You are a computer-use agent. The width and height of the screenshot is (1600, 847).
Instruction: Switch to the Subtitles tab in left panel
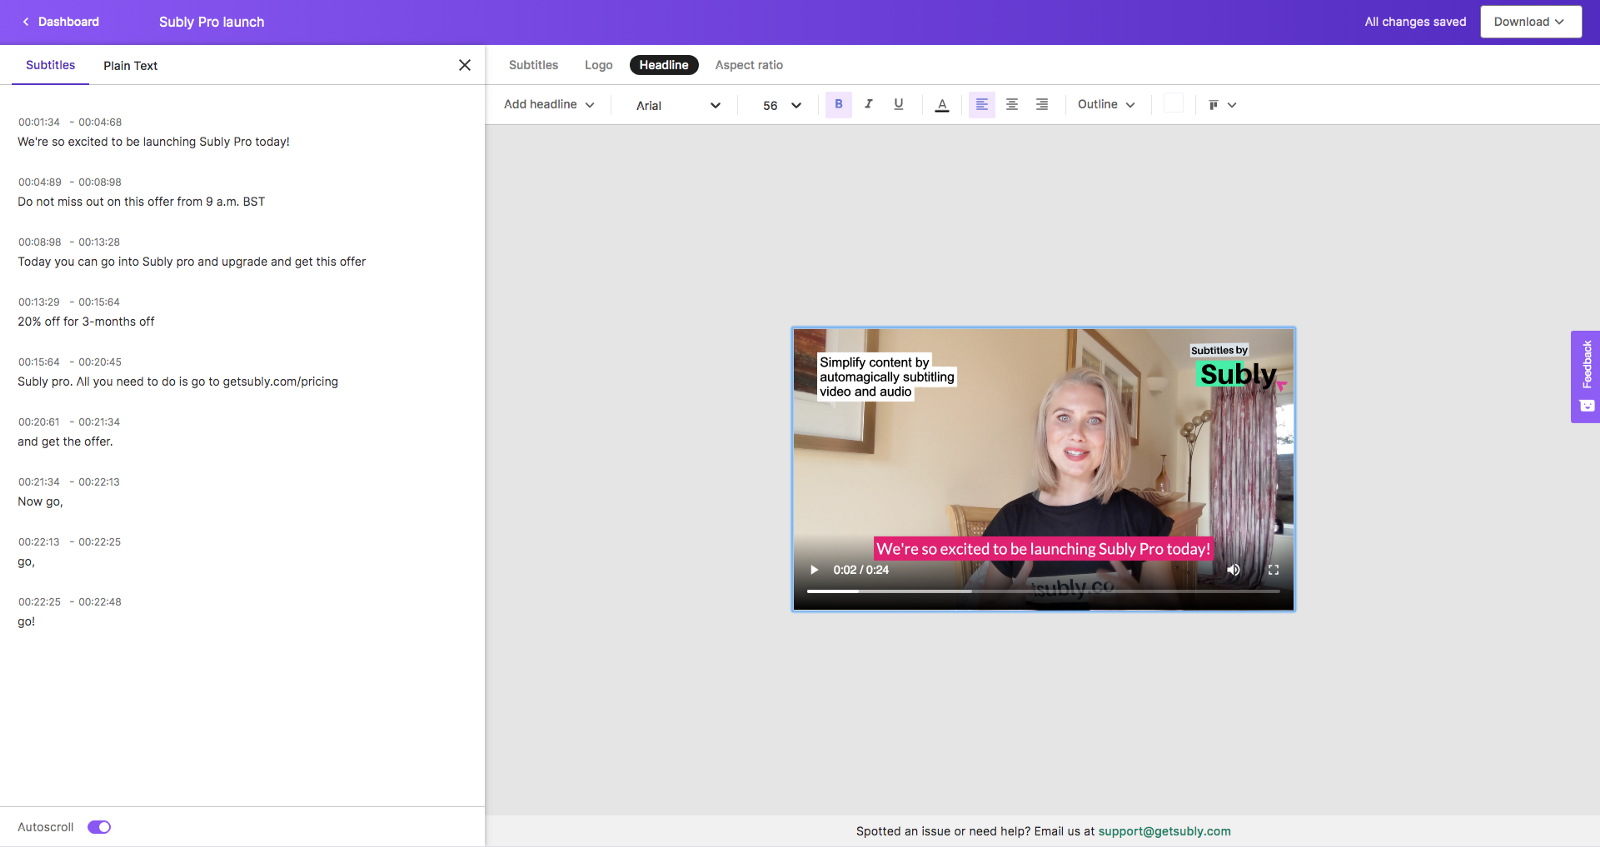(x=50, y=65)
